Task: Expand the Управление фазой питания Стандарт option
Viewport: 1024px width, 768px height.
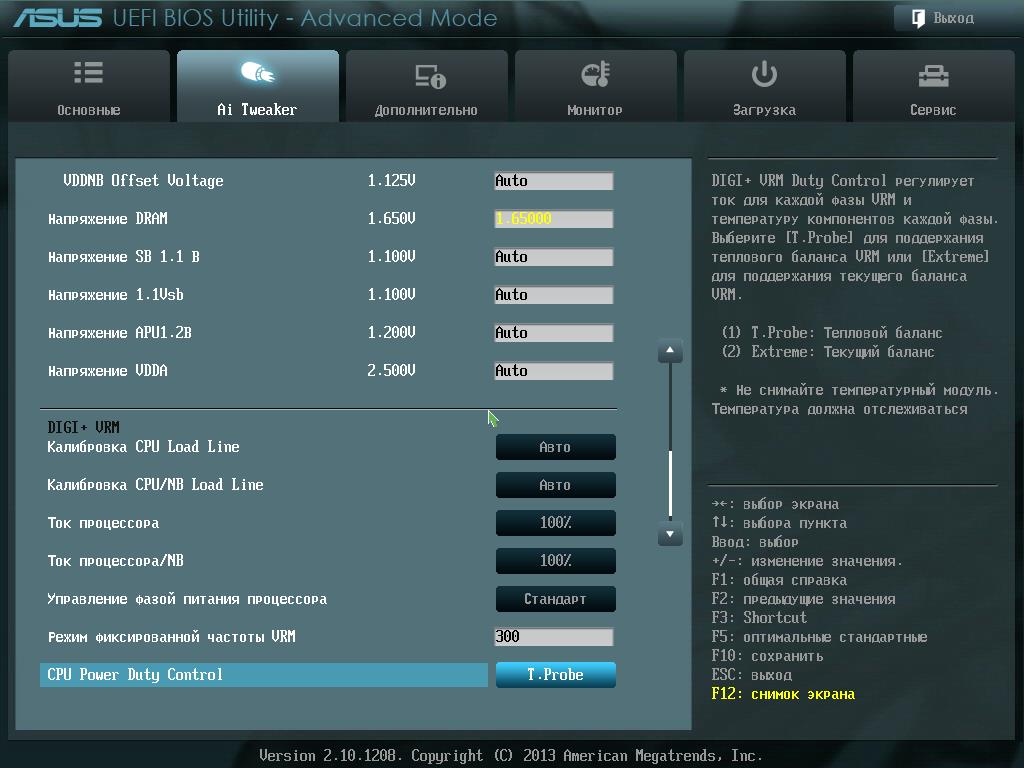Action: pyautogui.click(x=555, y=599)
